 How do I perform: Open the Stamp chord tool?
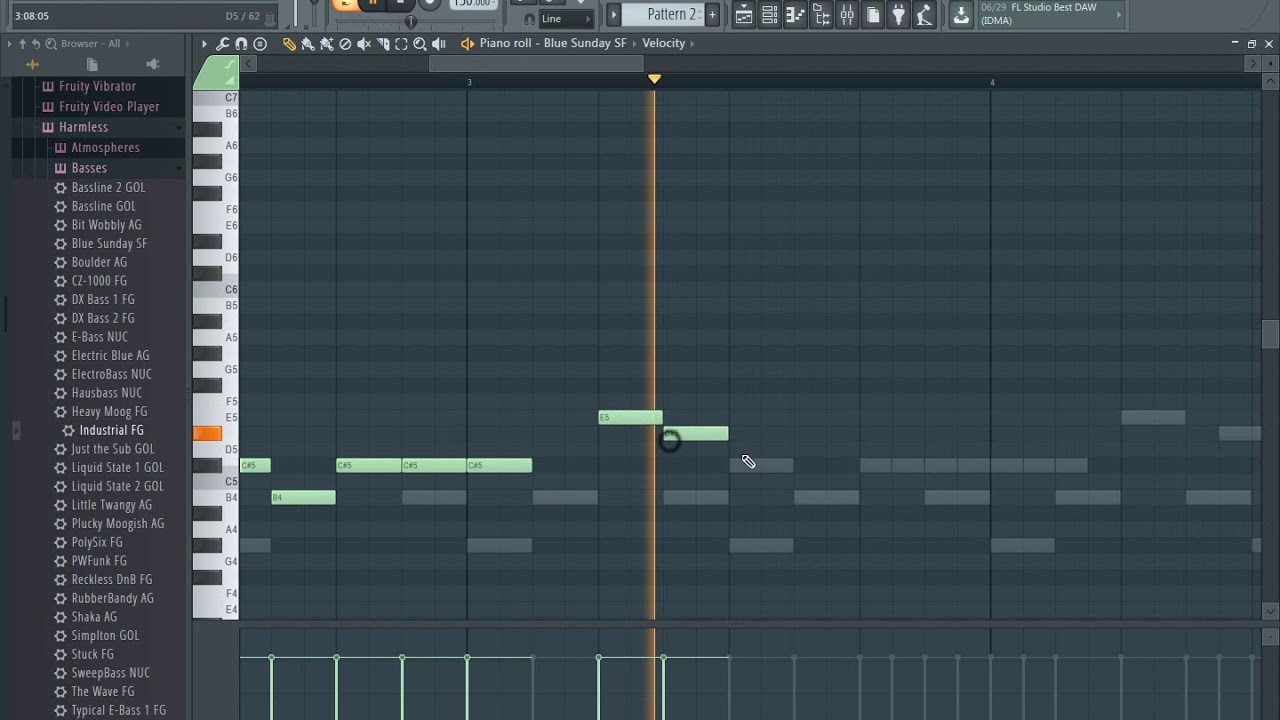[x=260, y=44]
